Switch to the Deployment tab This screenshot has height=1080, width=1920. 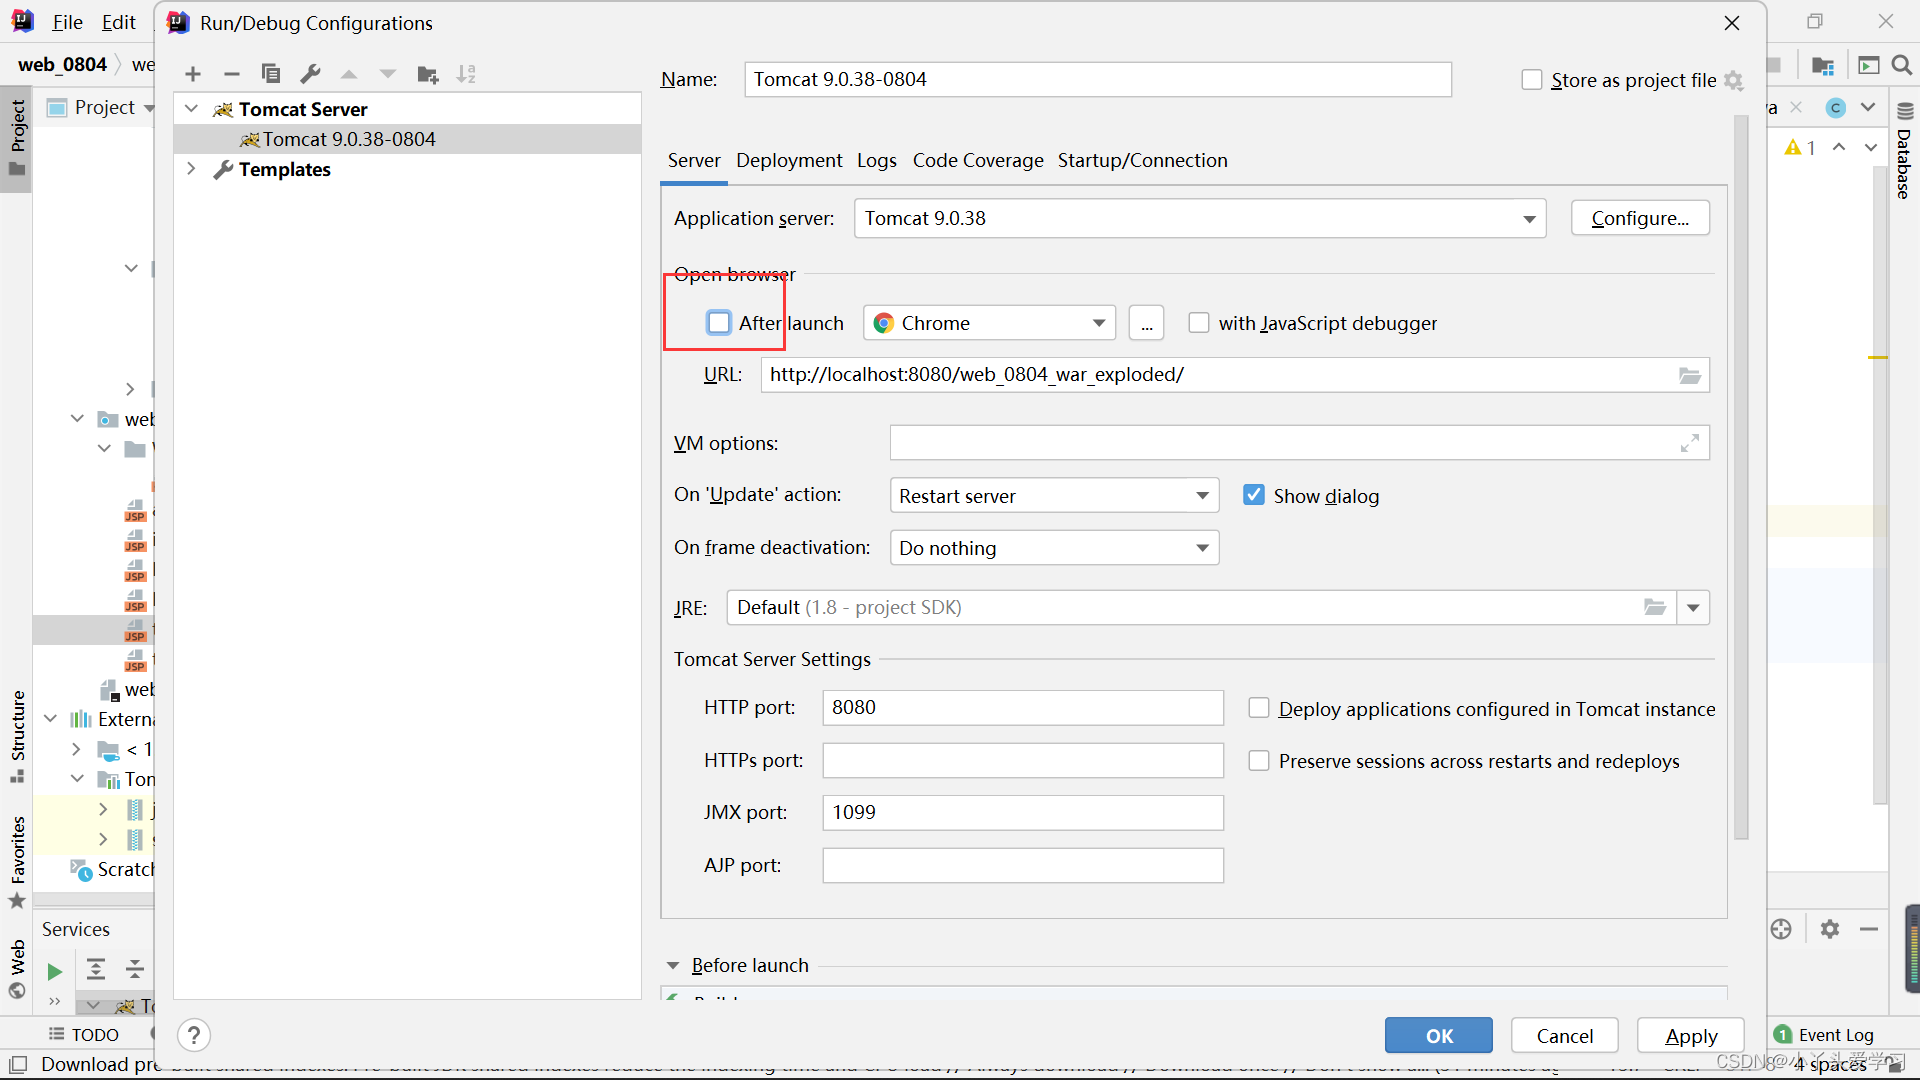pos(789,160)
